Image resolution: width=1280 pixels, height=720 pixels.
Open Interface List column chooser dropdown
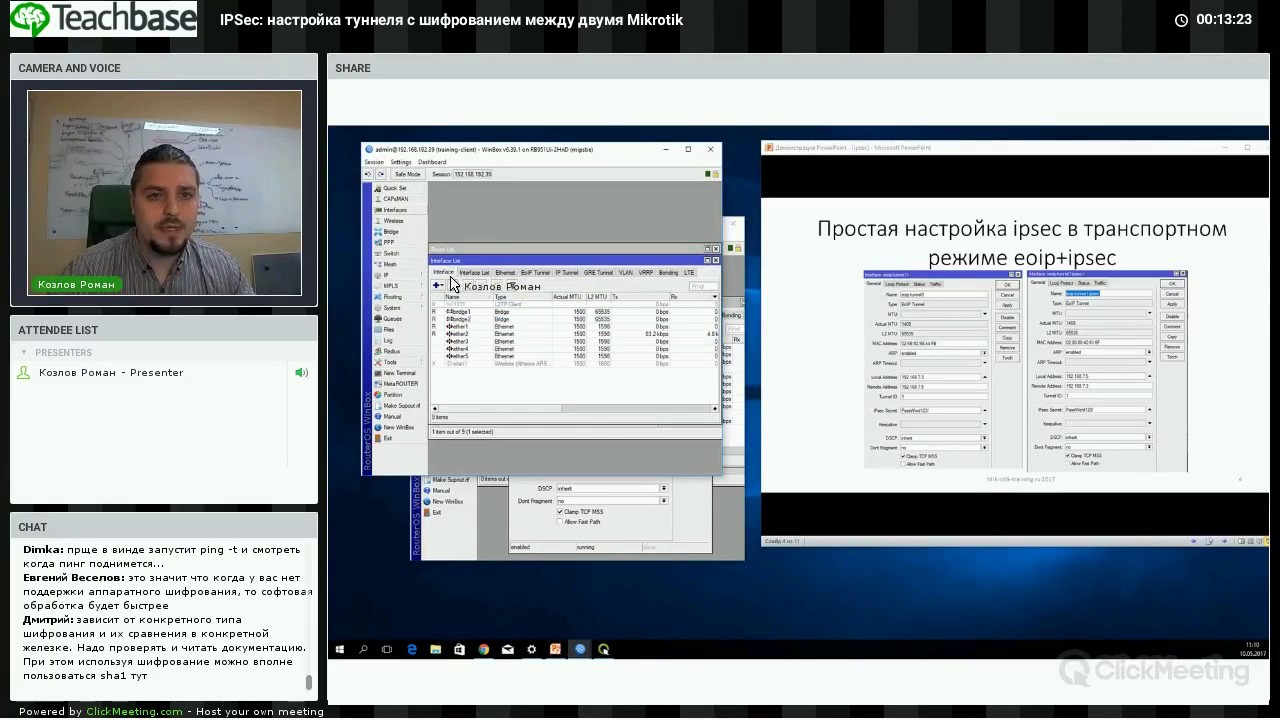pos(715,297)
